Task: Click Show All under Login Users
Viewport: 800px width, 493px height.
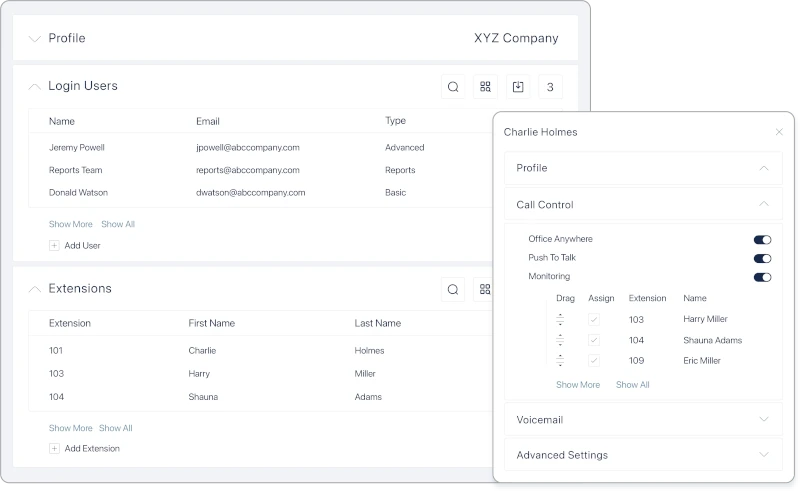Action: 118,224
